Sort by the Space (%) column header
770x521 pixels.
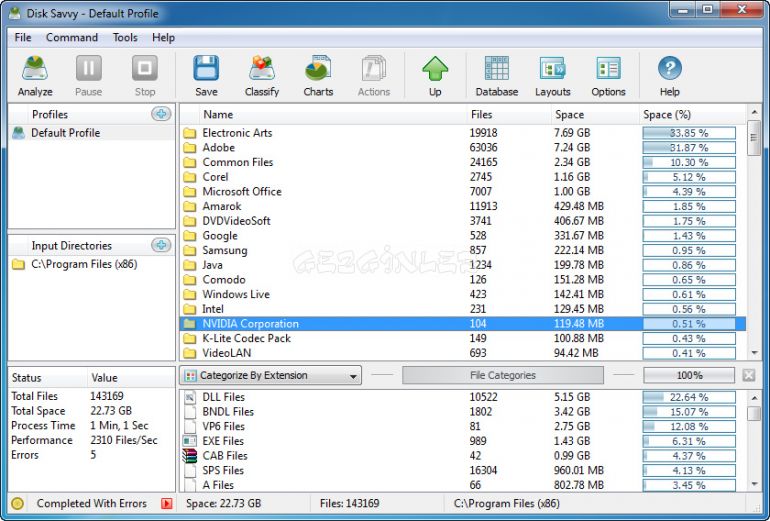click(692, 114)
